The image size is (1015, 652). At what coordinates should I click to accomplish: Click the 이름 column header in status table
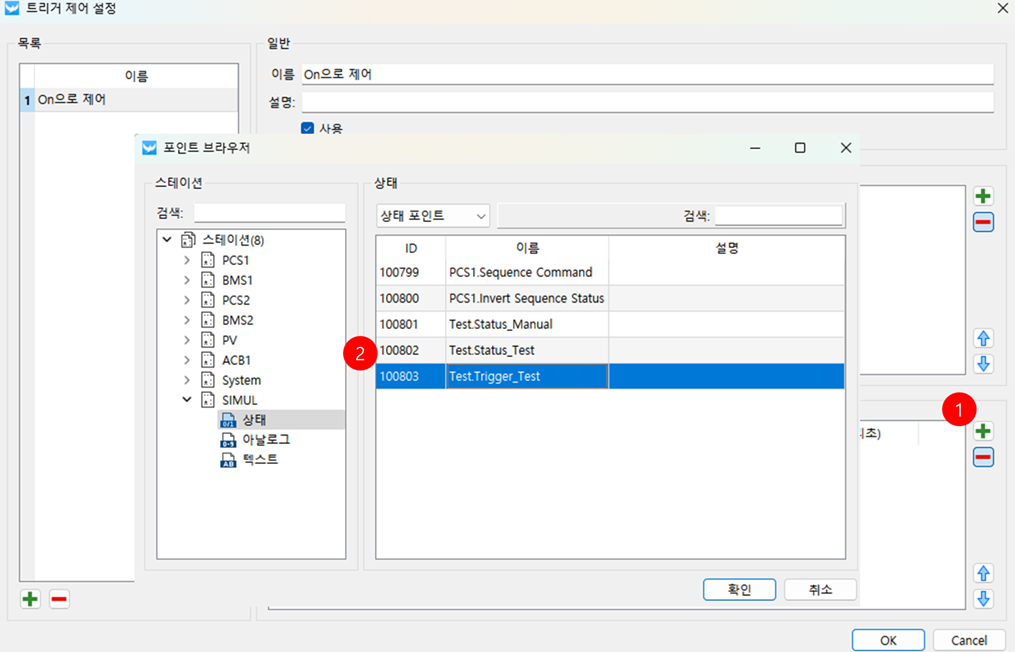(527, 248)
